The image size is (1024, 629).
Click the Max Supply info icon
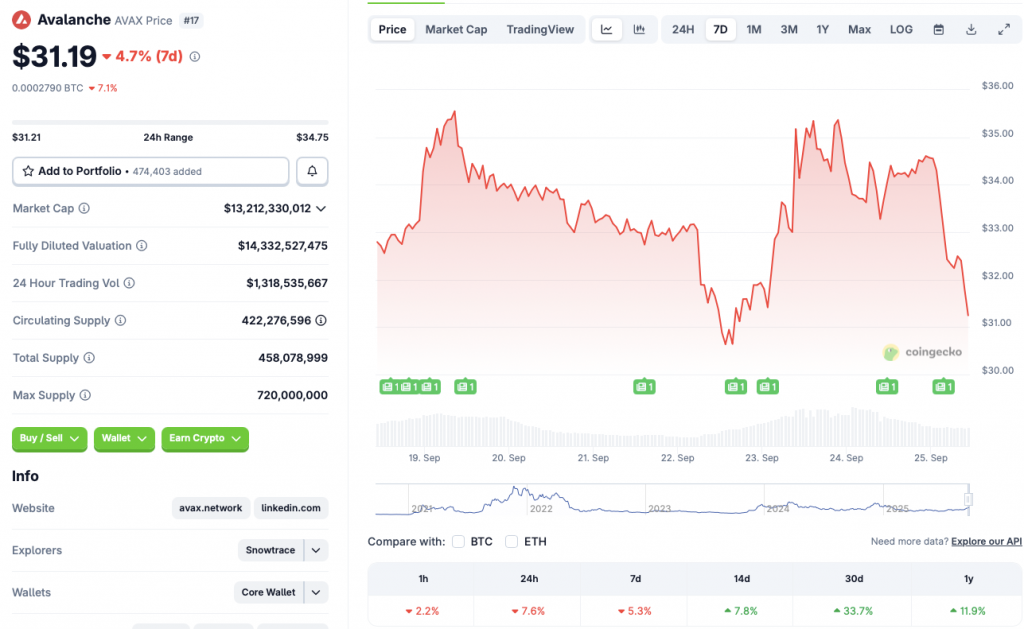(x=85, y=395)
